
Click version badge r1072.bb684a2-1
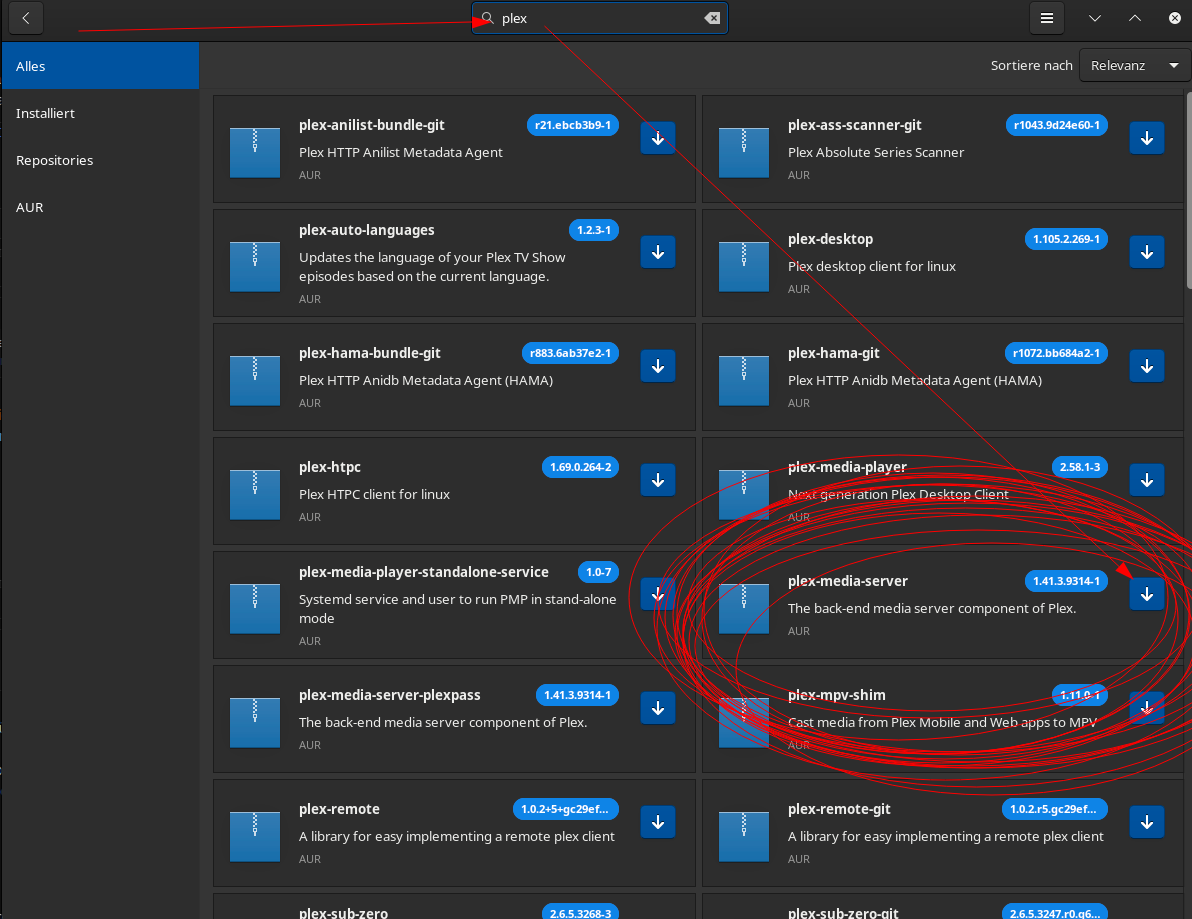pos(1056,353)
